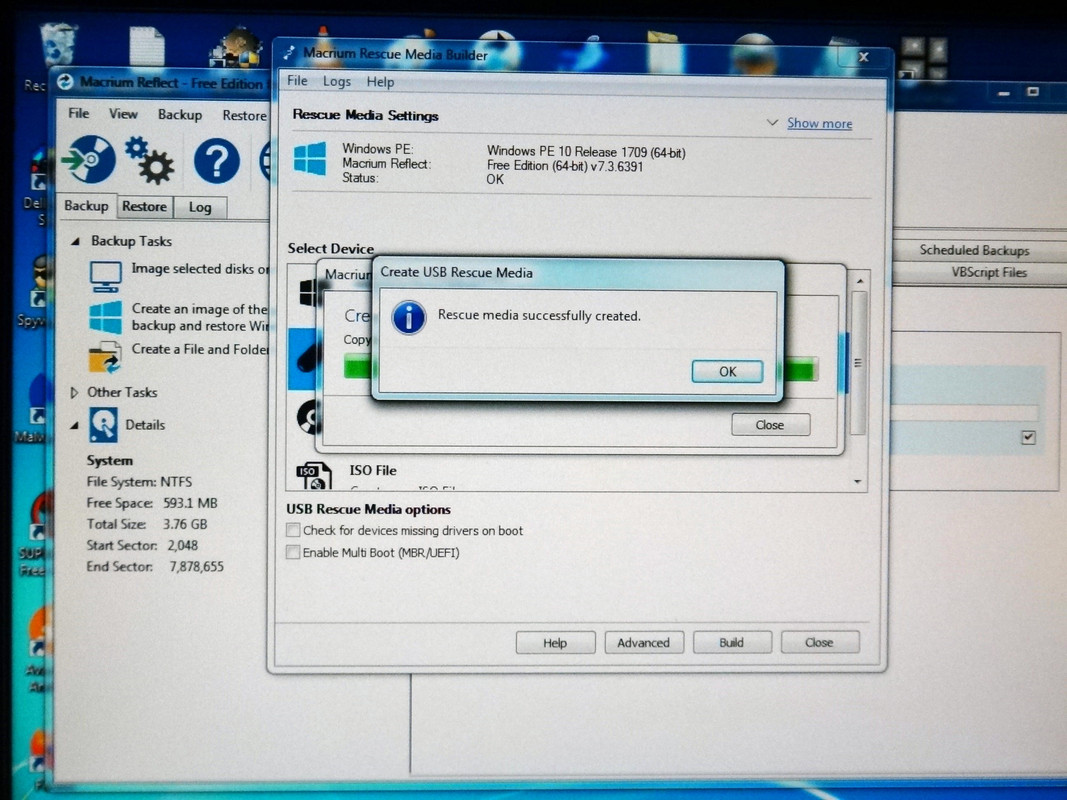
Task: Collapse the Details section
Action: click(x=74, y=425)
